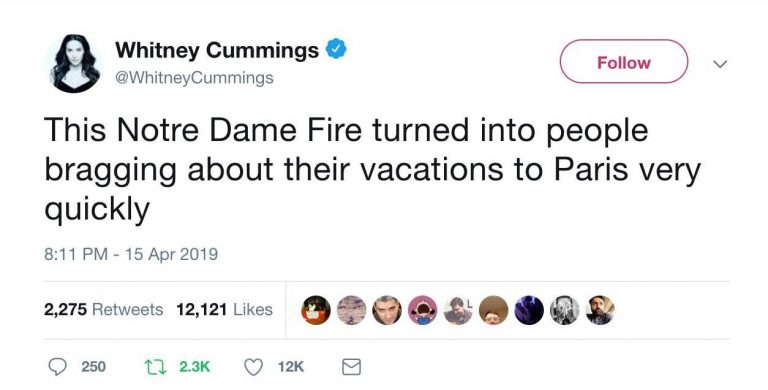768x390 pixels.
Task: Open first liker avatar with red figure
Action: (316, 310)
